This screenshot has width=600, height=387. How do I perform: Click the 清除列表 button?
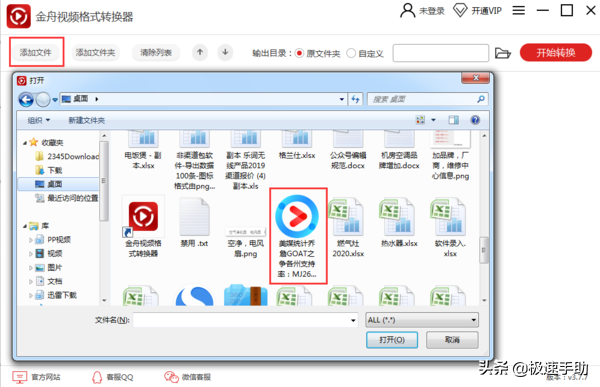tap(156, 52)
